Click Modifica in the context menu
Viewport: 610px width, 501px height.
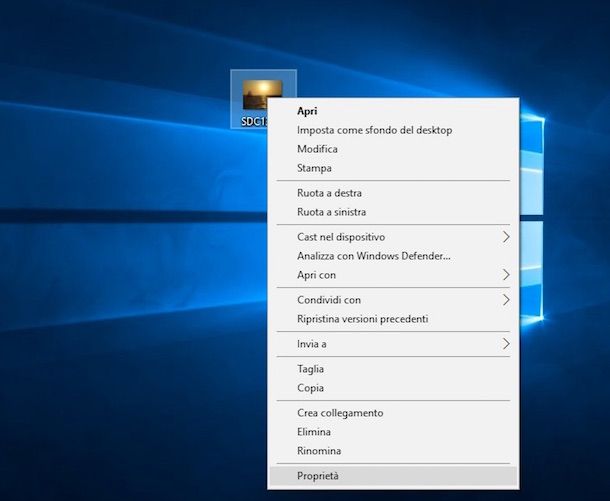click(317, 149)
